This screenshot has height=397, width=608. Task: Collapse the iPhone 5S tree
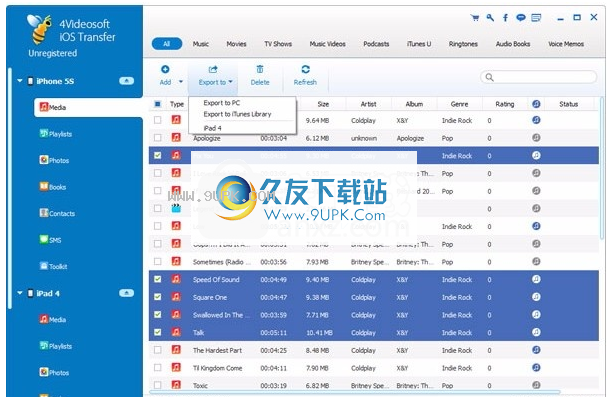(19, 81)
